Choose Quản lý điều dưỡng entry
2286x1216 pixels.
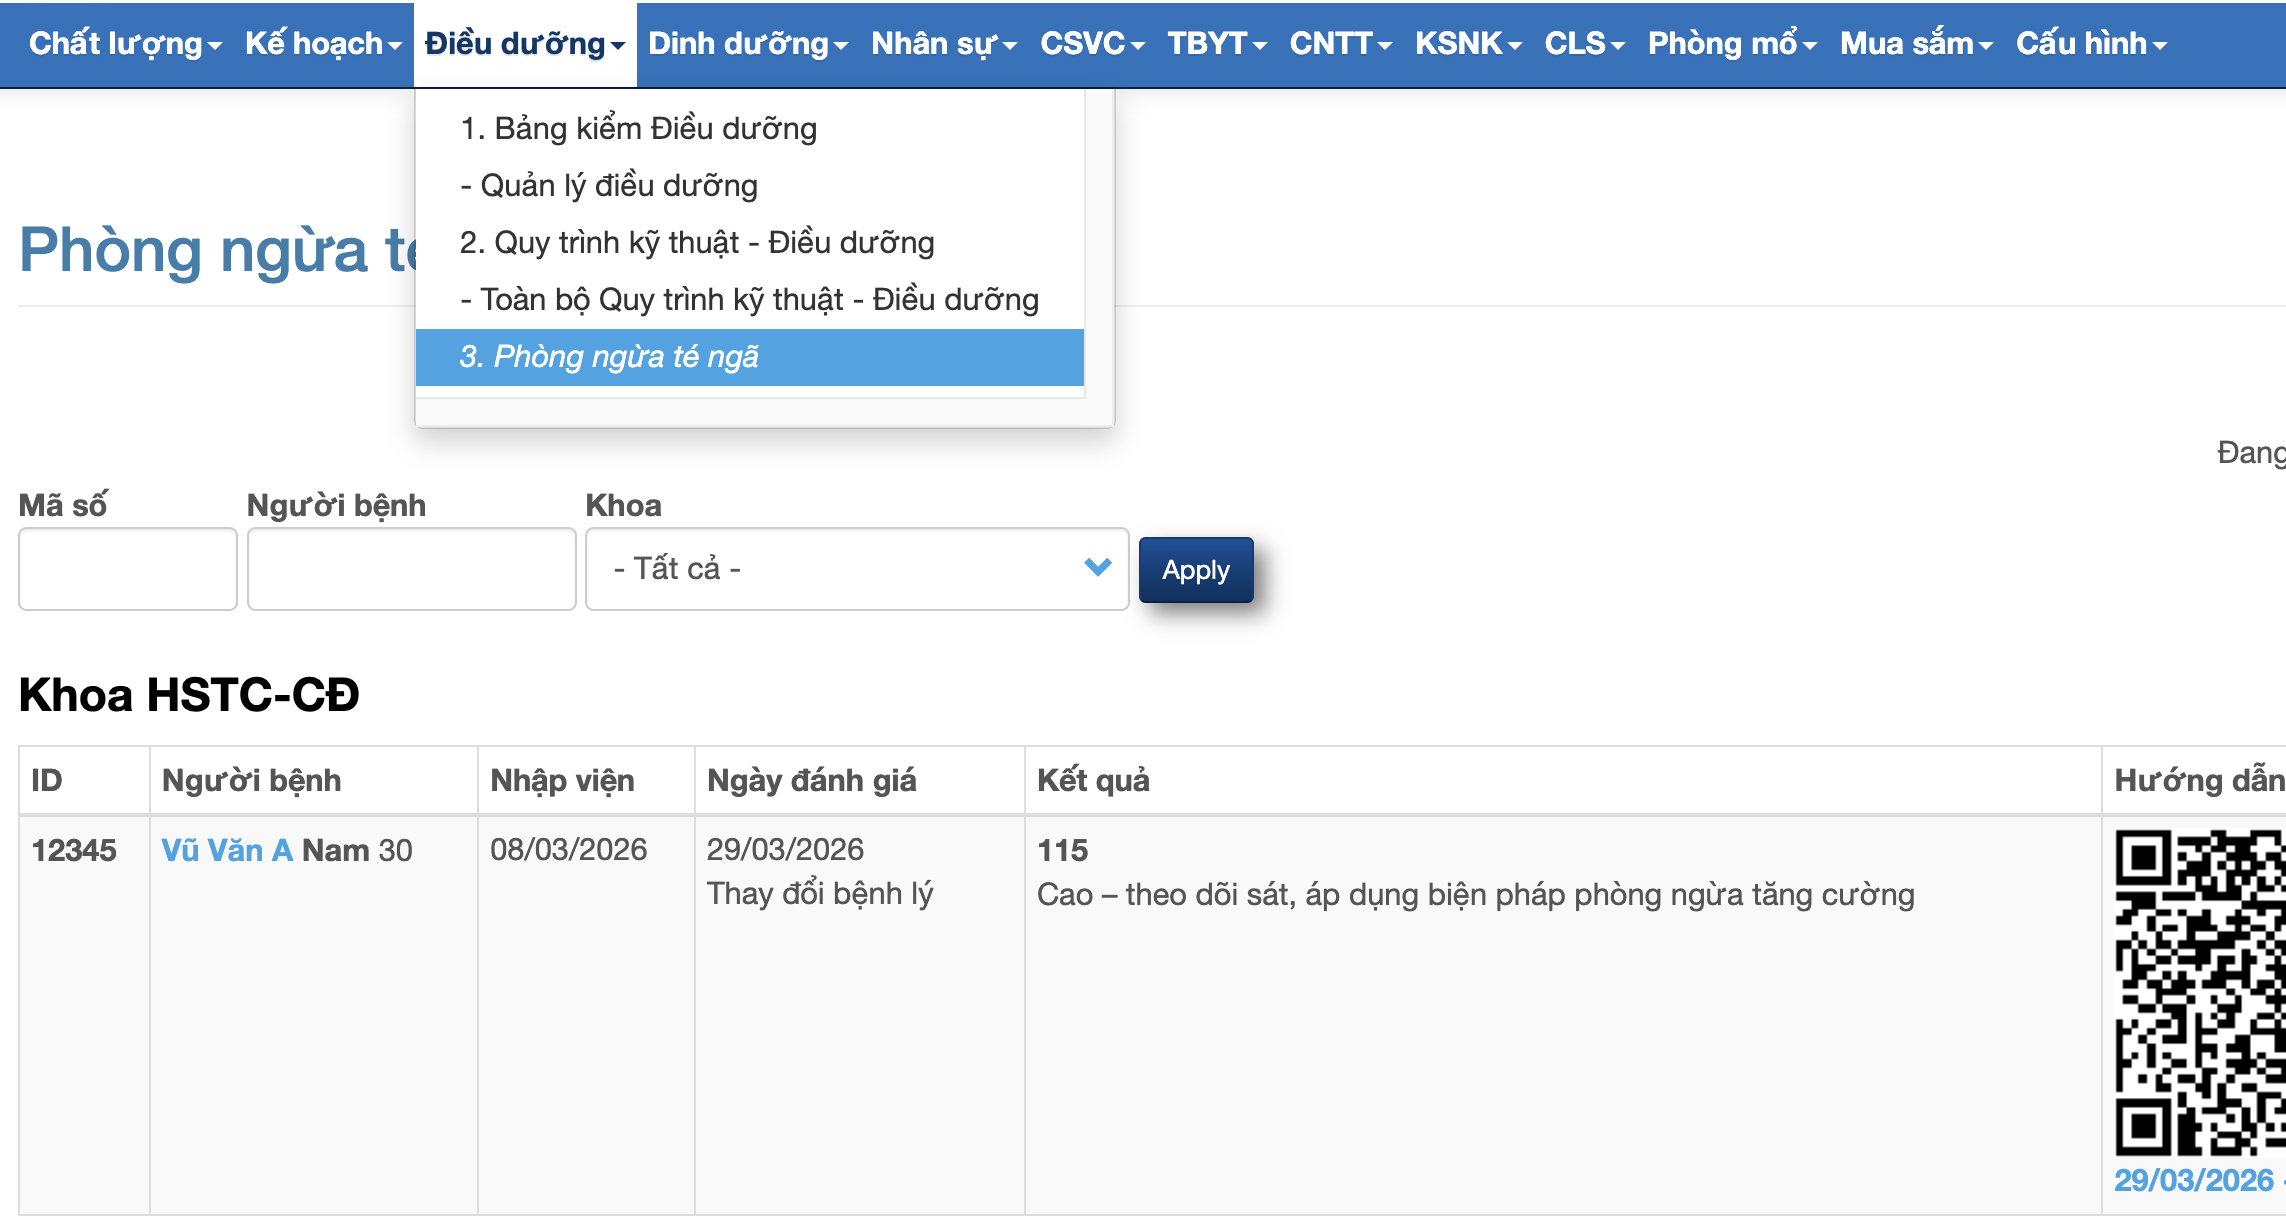coord(609,186)
